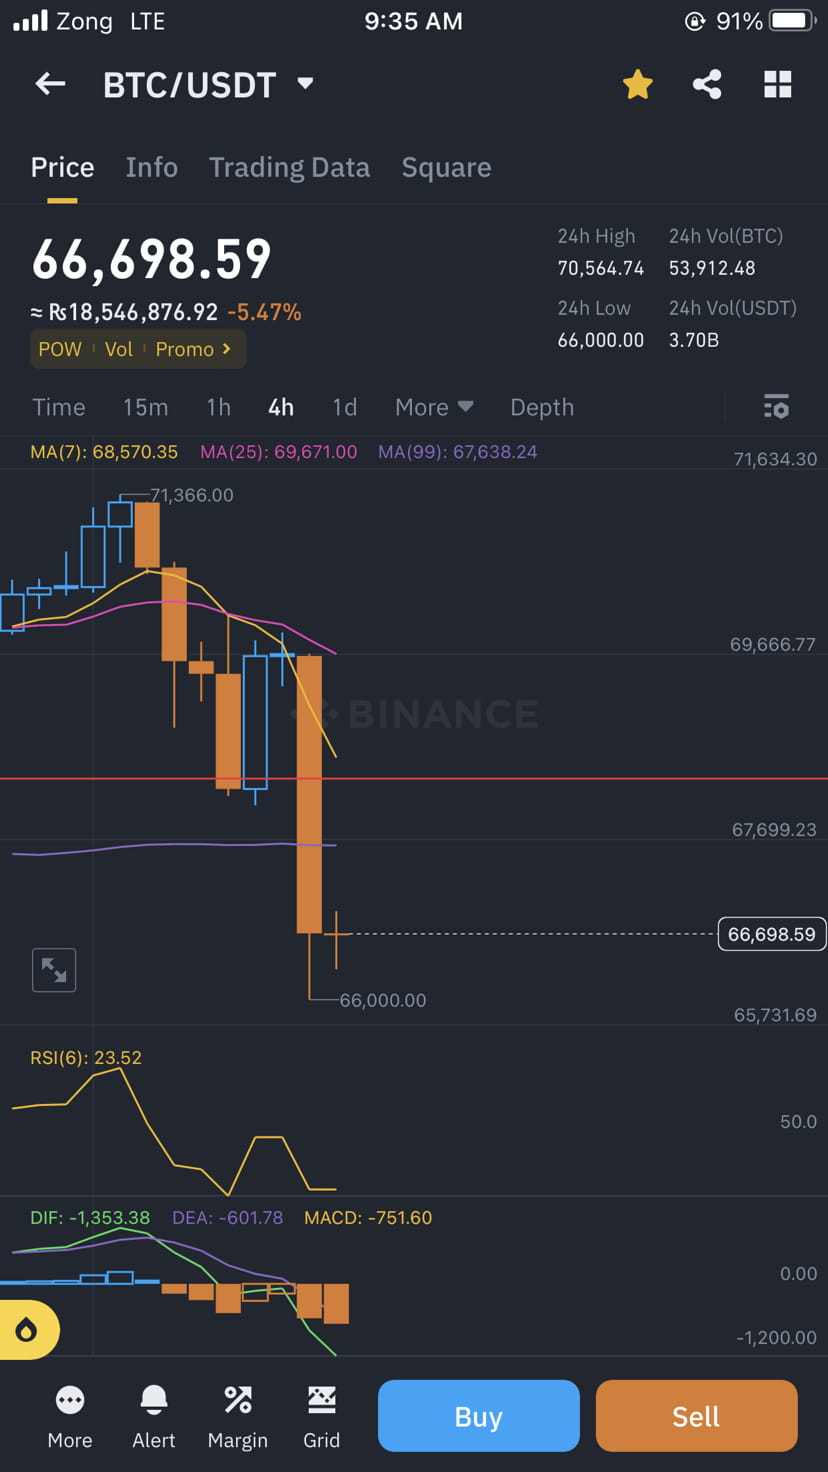Tap the 24h Vol(BTC) value 53,912.48

coord(712,268)
